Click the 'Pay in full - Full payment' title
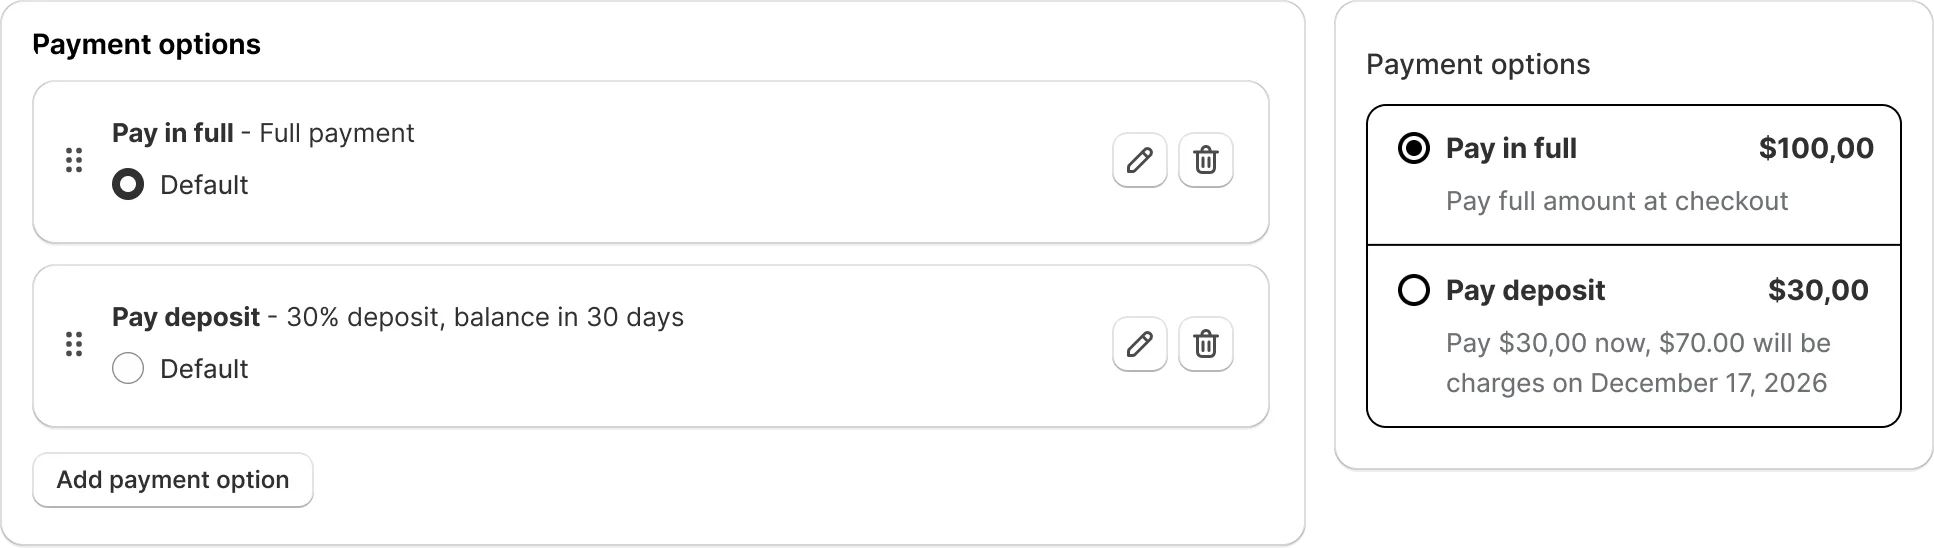This screenshot has width=1934, height=548. [x=263, y=133]
